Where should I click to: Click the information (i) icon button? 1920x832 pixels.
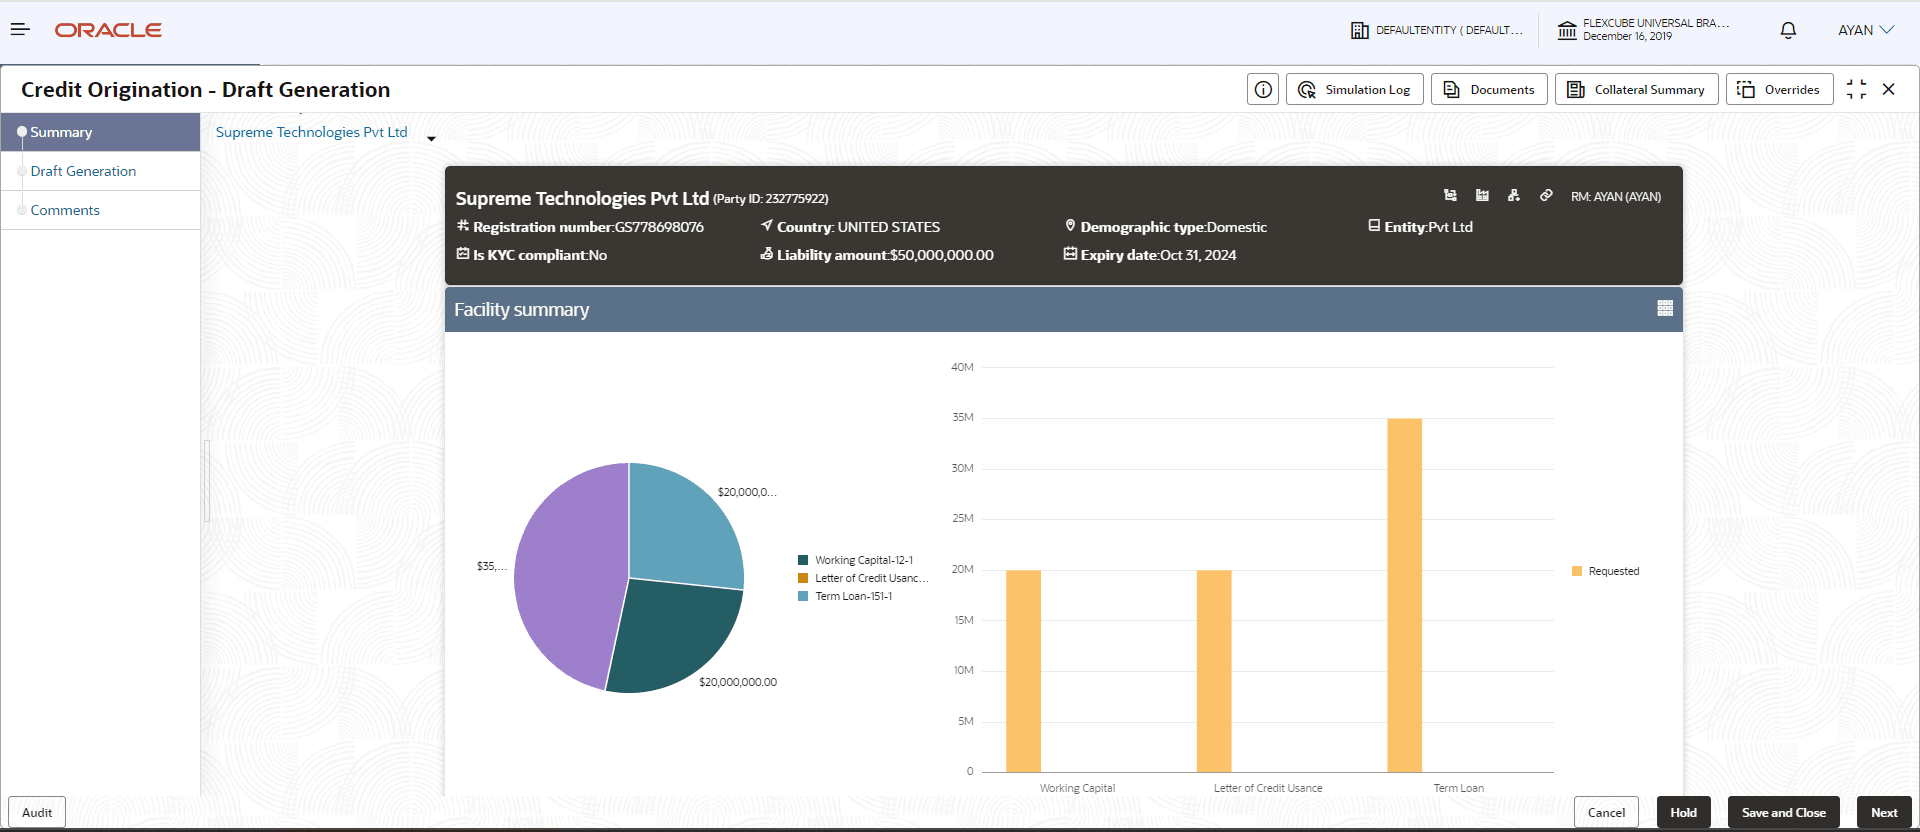[x=1263, y=89]
